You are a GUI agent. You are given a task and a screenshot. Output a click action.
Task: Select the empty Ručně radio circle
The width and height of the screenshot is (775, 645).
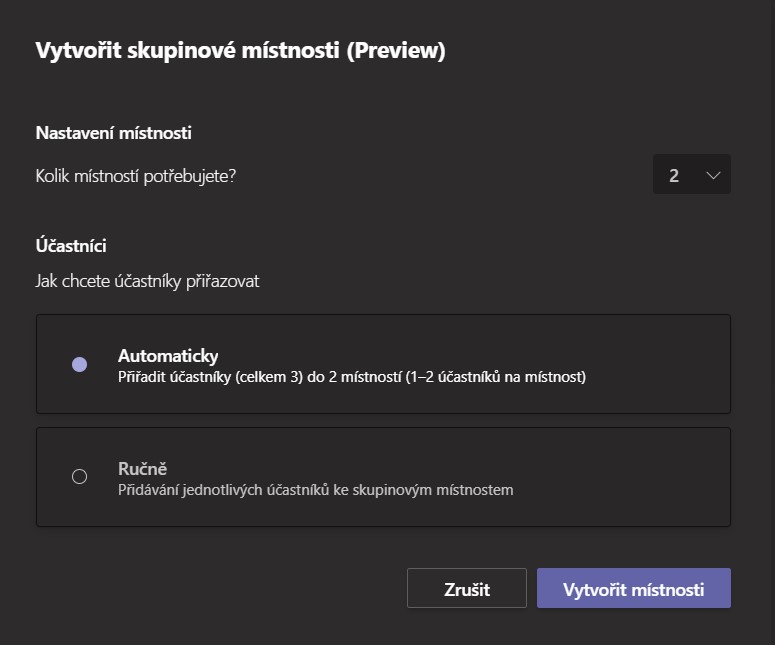point(79,476)
